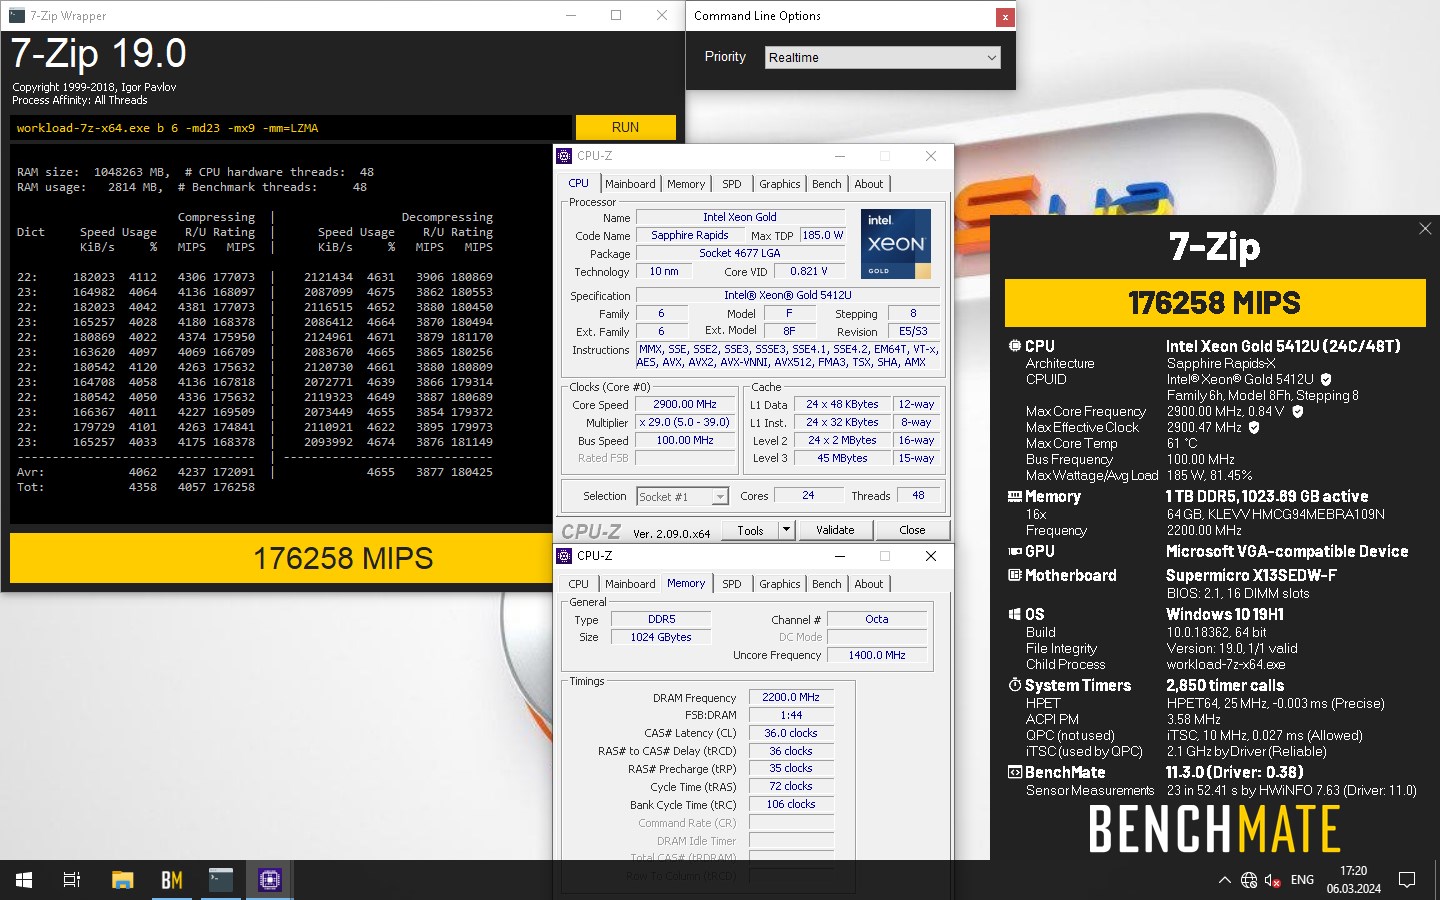The height and width of the screenshot is (900, 1440).
Task: Click the verified shield next to Max Effective Clock
Action: (1254, 427)
